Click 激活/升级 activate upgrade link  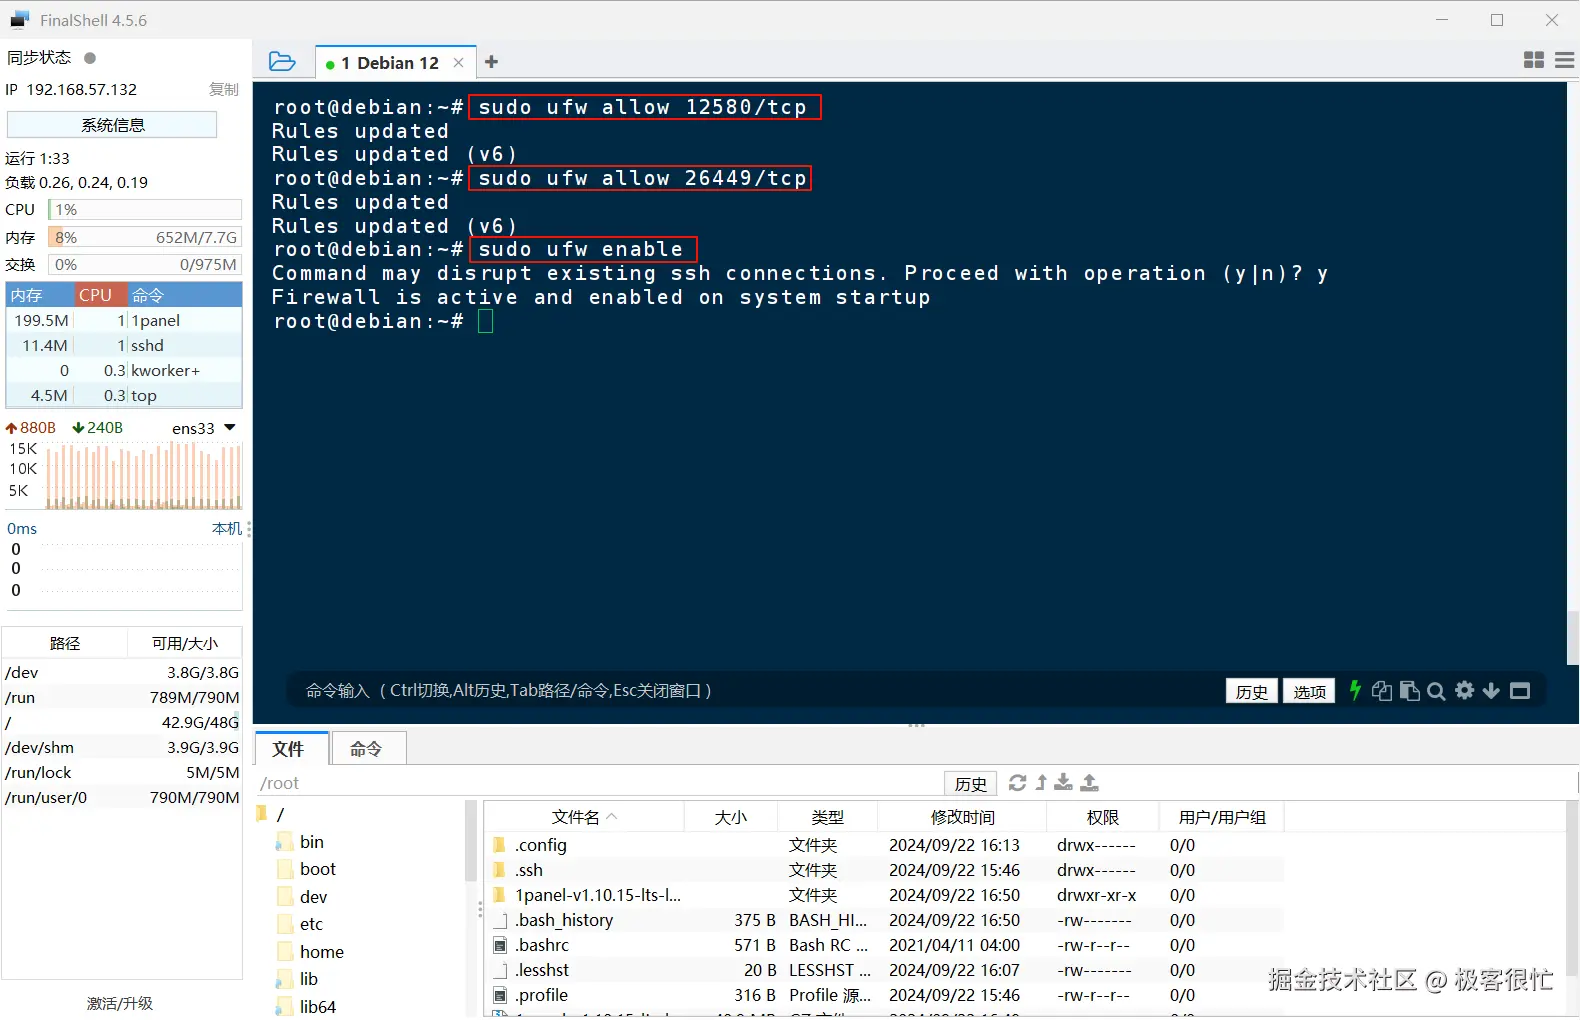pyautogui.click(x=120, y=1003)
